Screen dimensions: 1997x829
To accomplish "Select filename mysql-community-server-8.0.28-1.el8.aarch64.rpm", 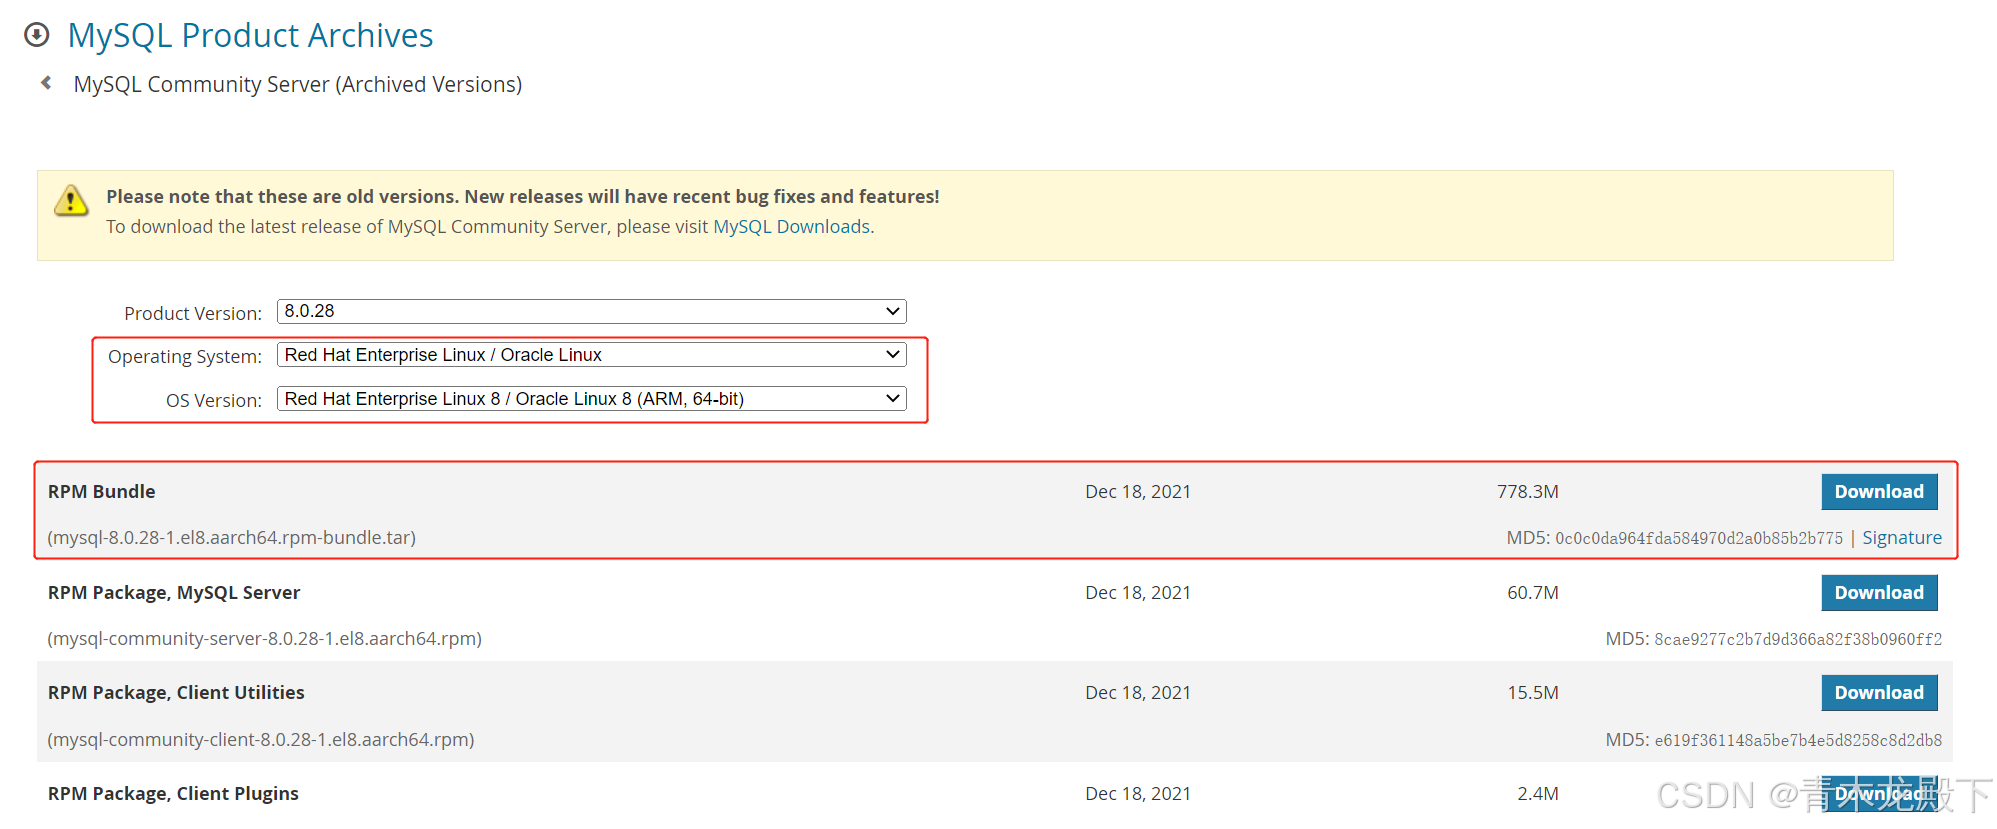I will point(265,639).
